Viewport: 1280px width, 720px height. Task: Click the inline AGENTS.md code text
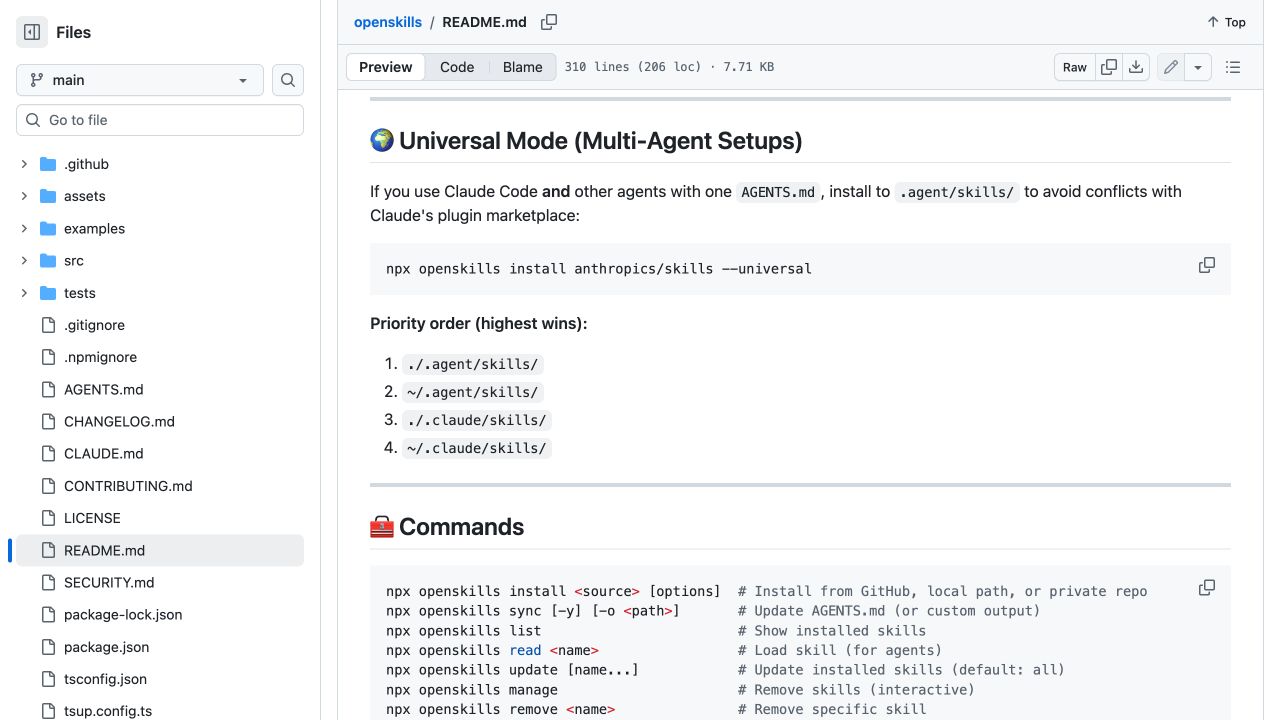click(778, 192)
